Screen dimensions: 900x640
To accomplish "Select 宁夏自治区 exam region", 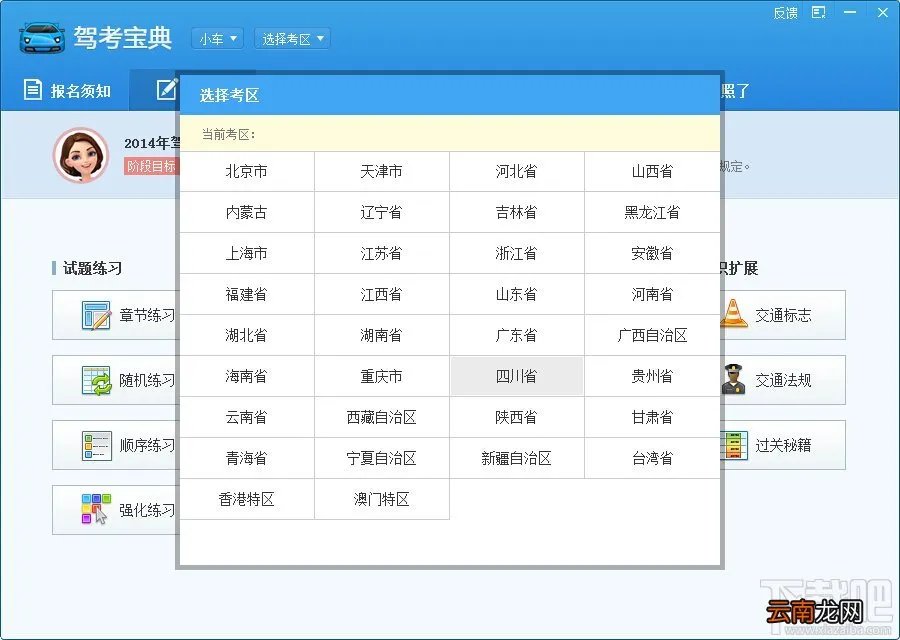I will coord(382,458).
